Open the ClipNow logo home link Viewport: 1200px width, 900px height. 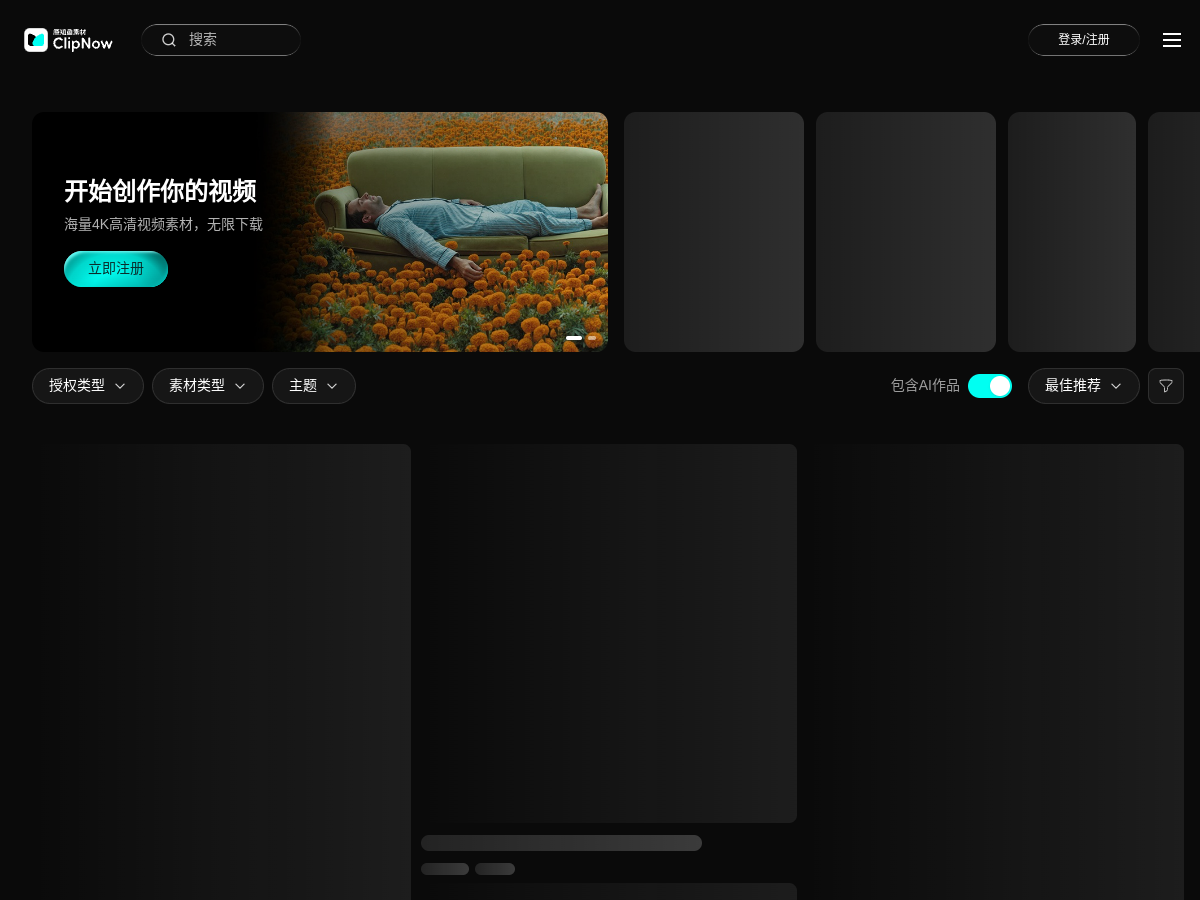pos(68,40)
